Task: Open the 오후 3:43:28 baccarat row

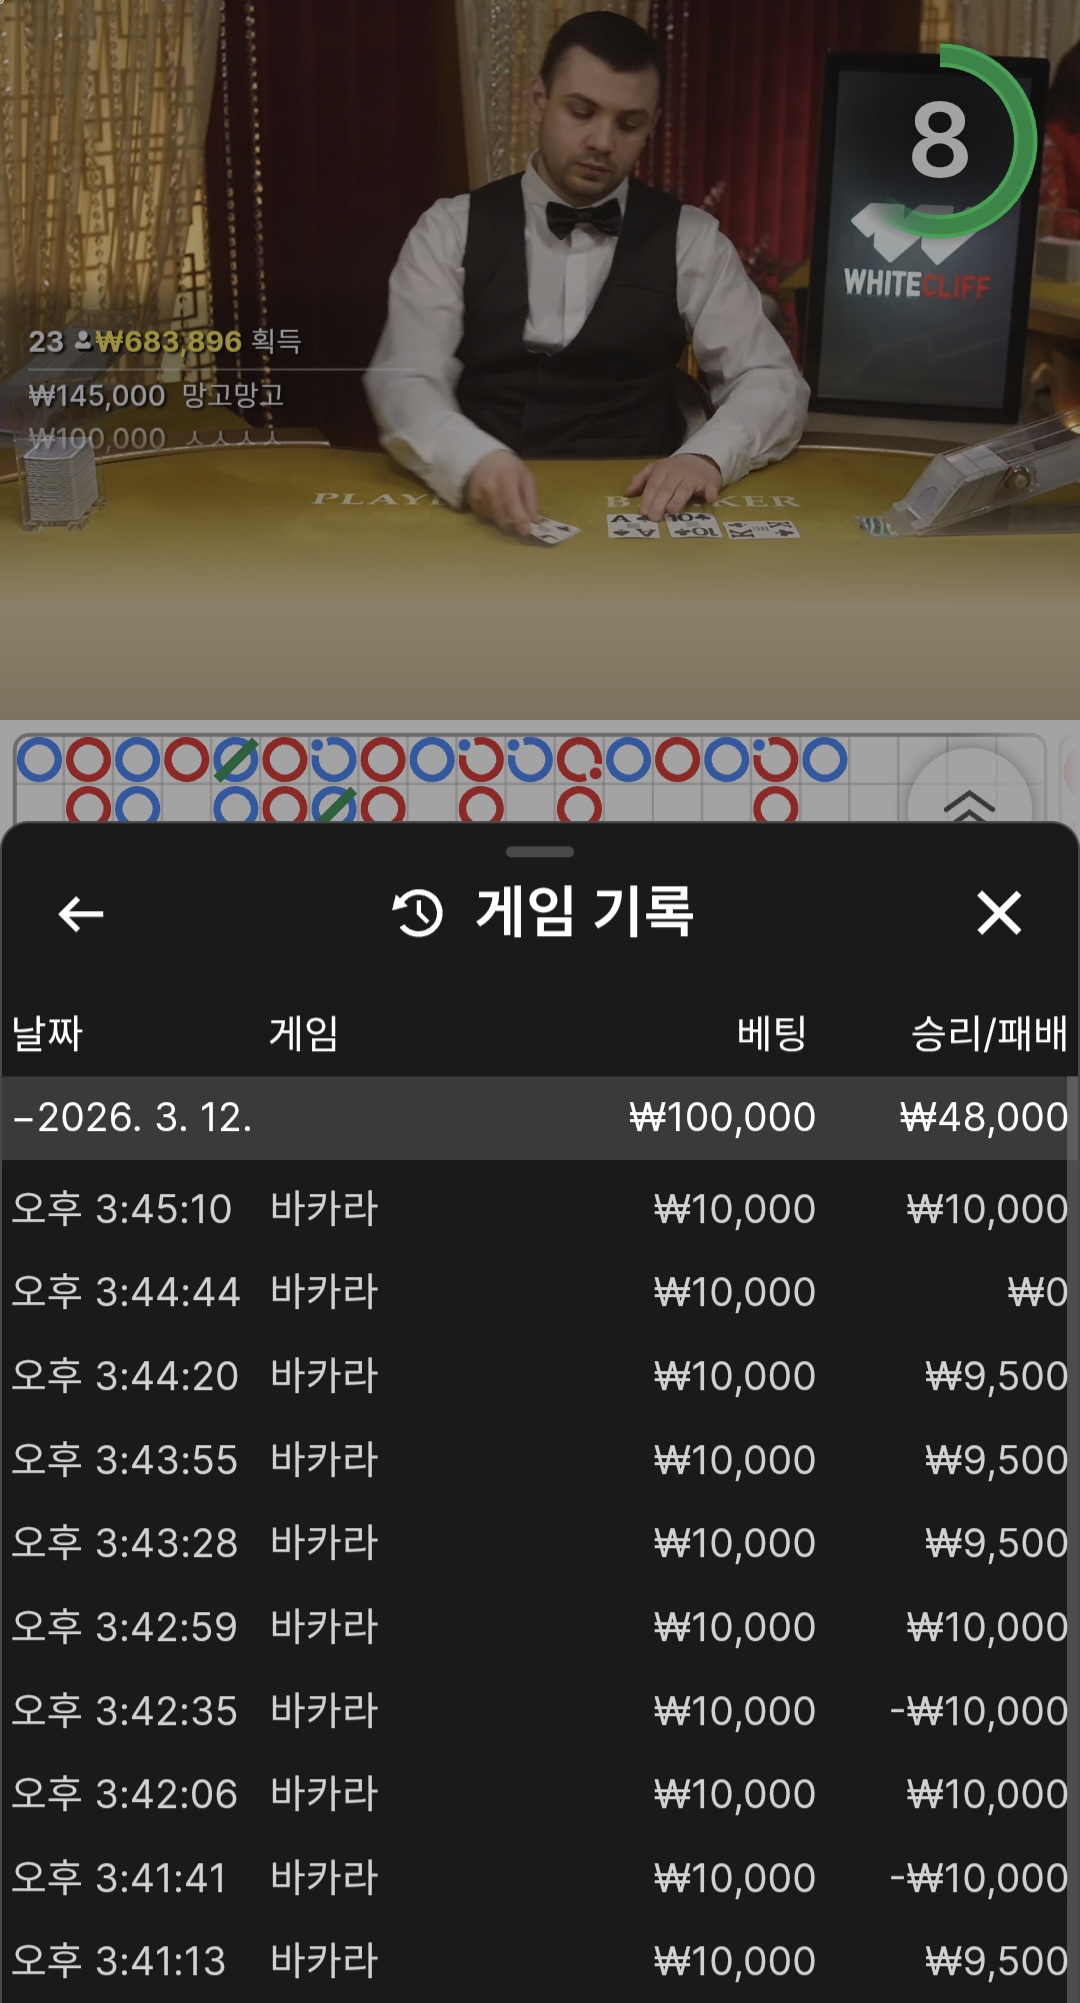Action: (540, 1543)
